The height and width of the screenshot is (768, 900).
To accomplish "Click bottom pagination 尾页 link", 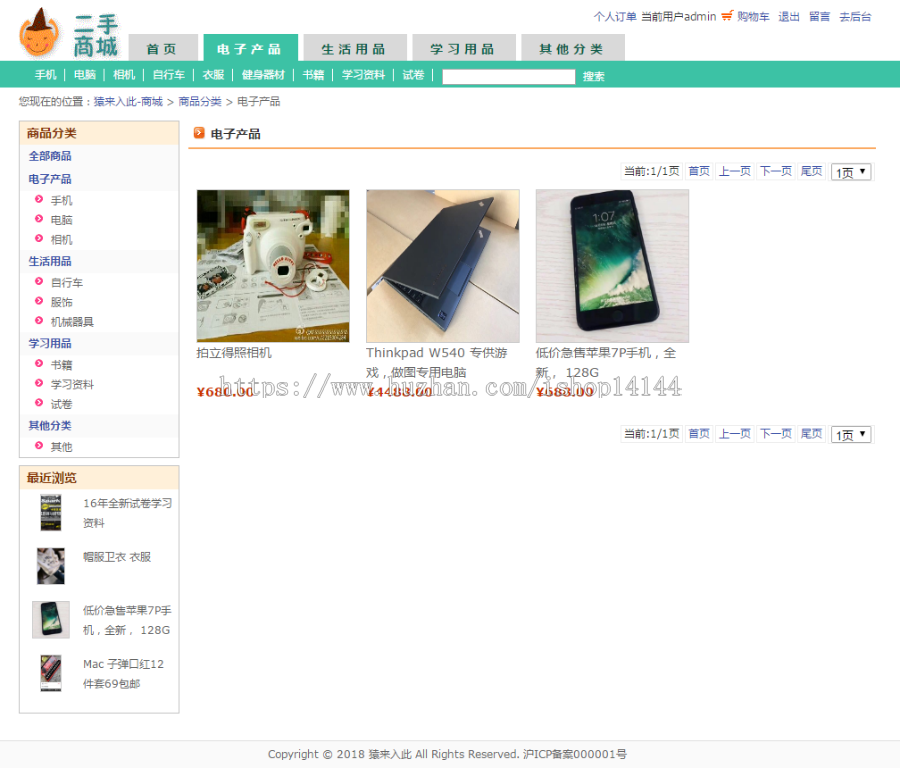I will 812,433.
